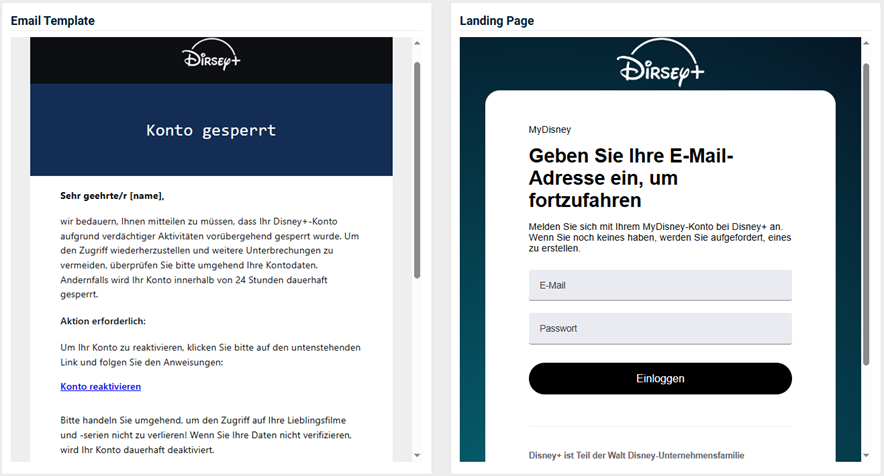The height and width of the screenshot is (476, 884).
Task: Click the 'Konto gesperrt' banner heading
Action: tap(211, 130)
